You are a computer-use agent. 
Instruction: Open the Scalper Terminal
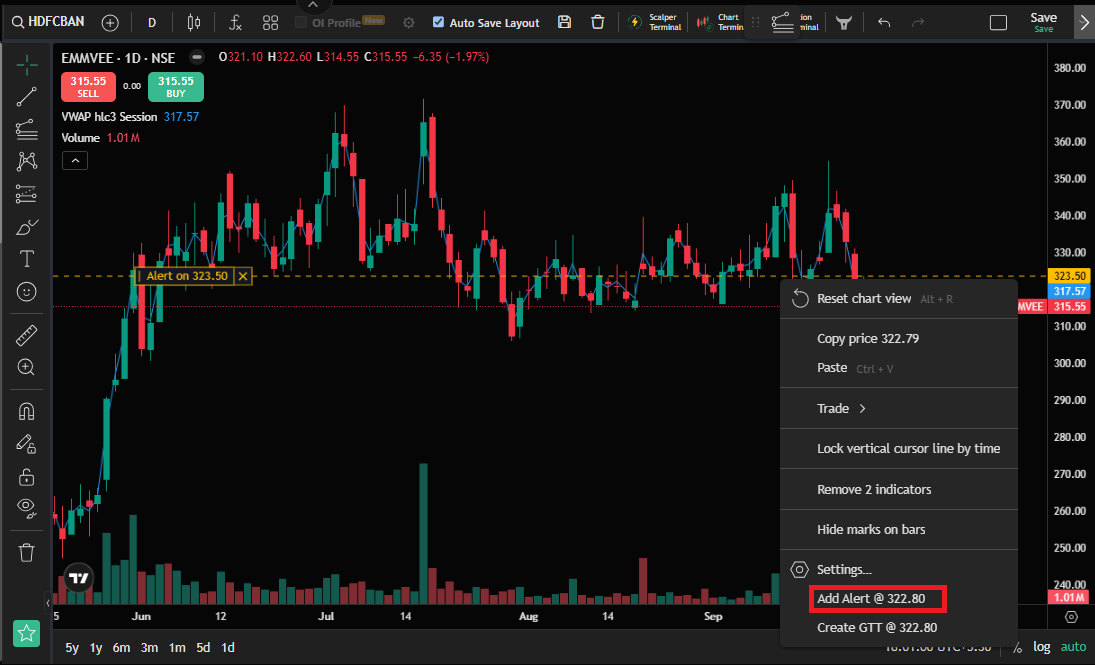pos(655,22)
